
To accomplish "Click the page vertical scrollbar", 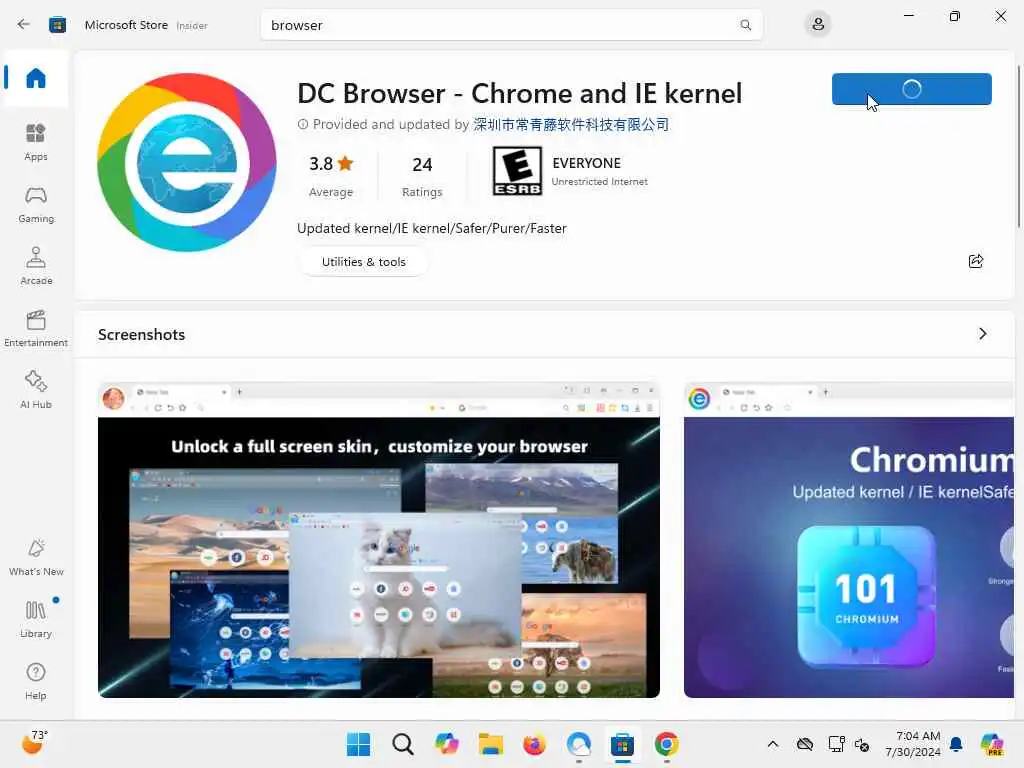I will point(1019,147).
